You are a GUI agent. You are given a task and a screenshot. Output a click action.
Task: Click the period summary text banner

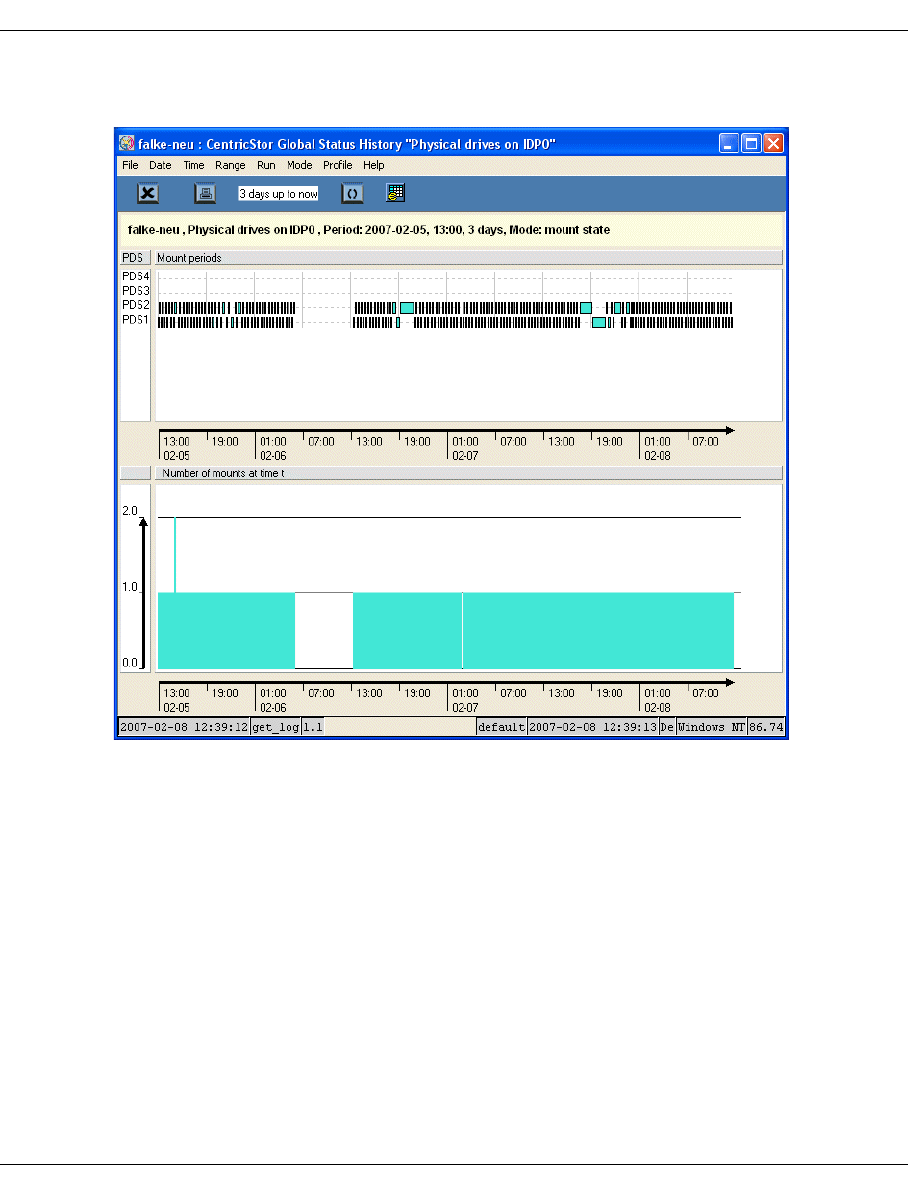tap(451, 230)
